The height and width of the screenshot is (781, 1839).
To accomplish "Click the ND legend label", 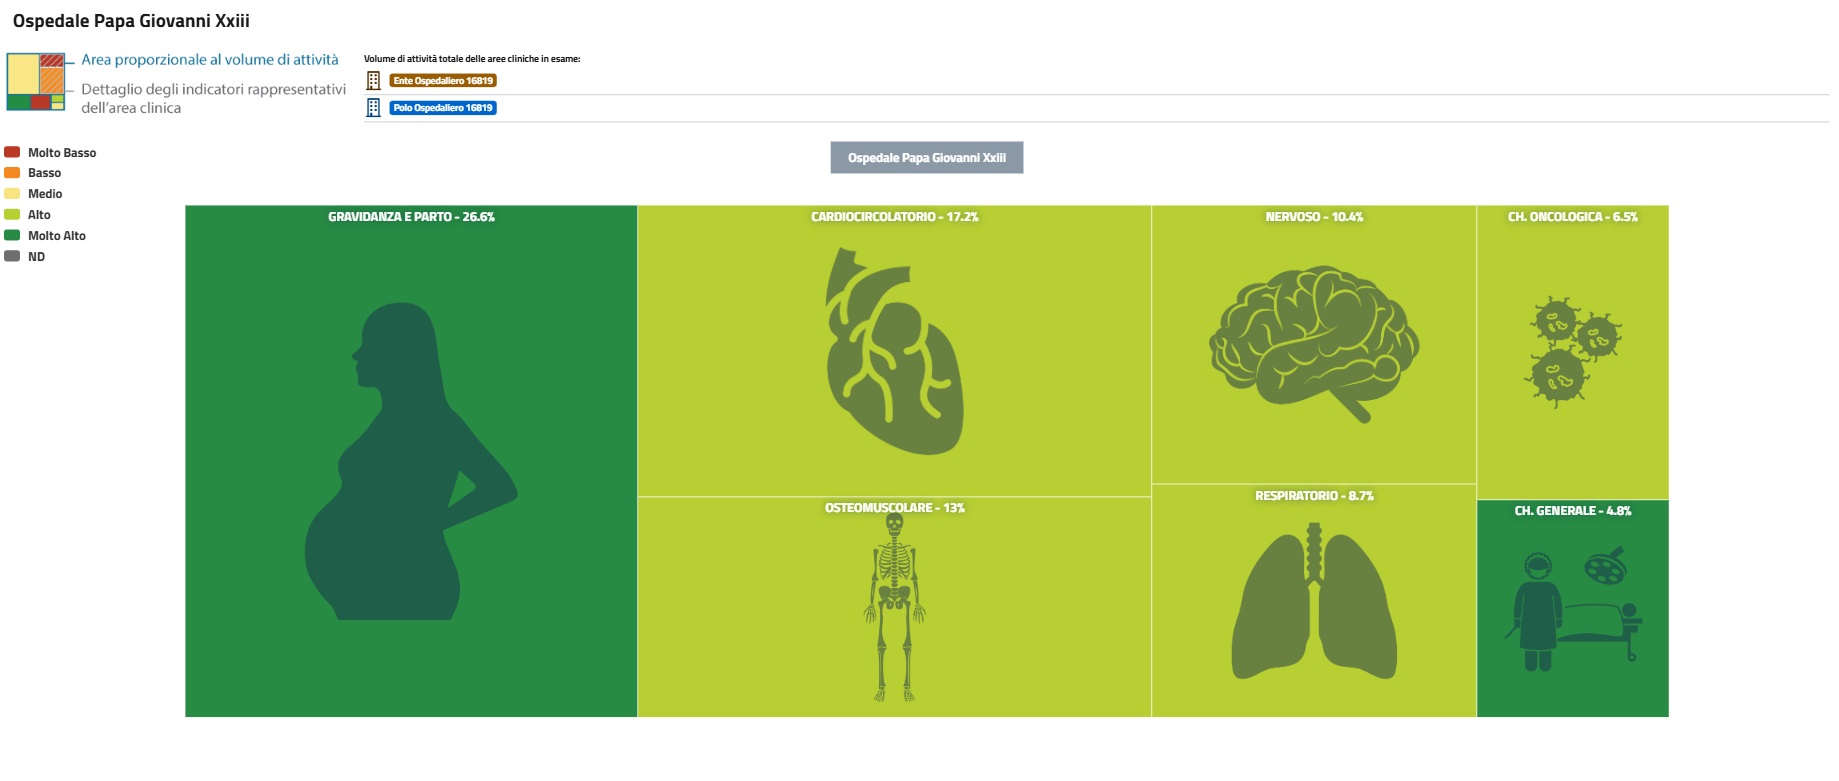I will tap(36, 257).
